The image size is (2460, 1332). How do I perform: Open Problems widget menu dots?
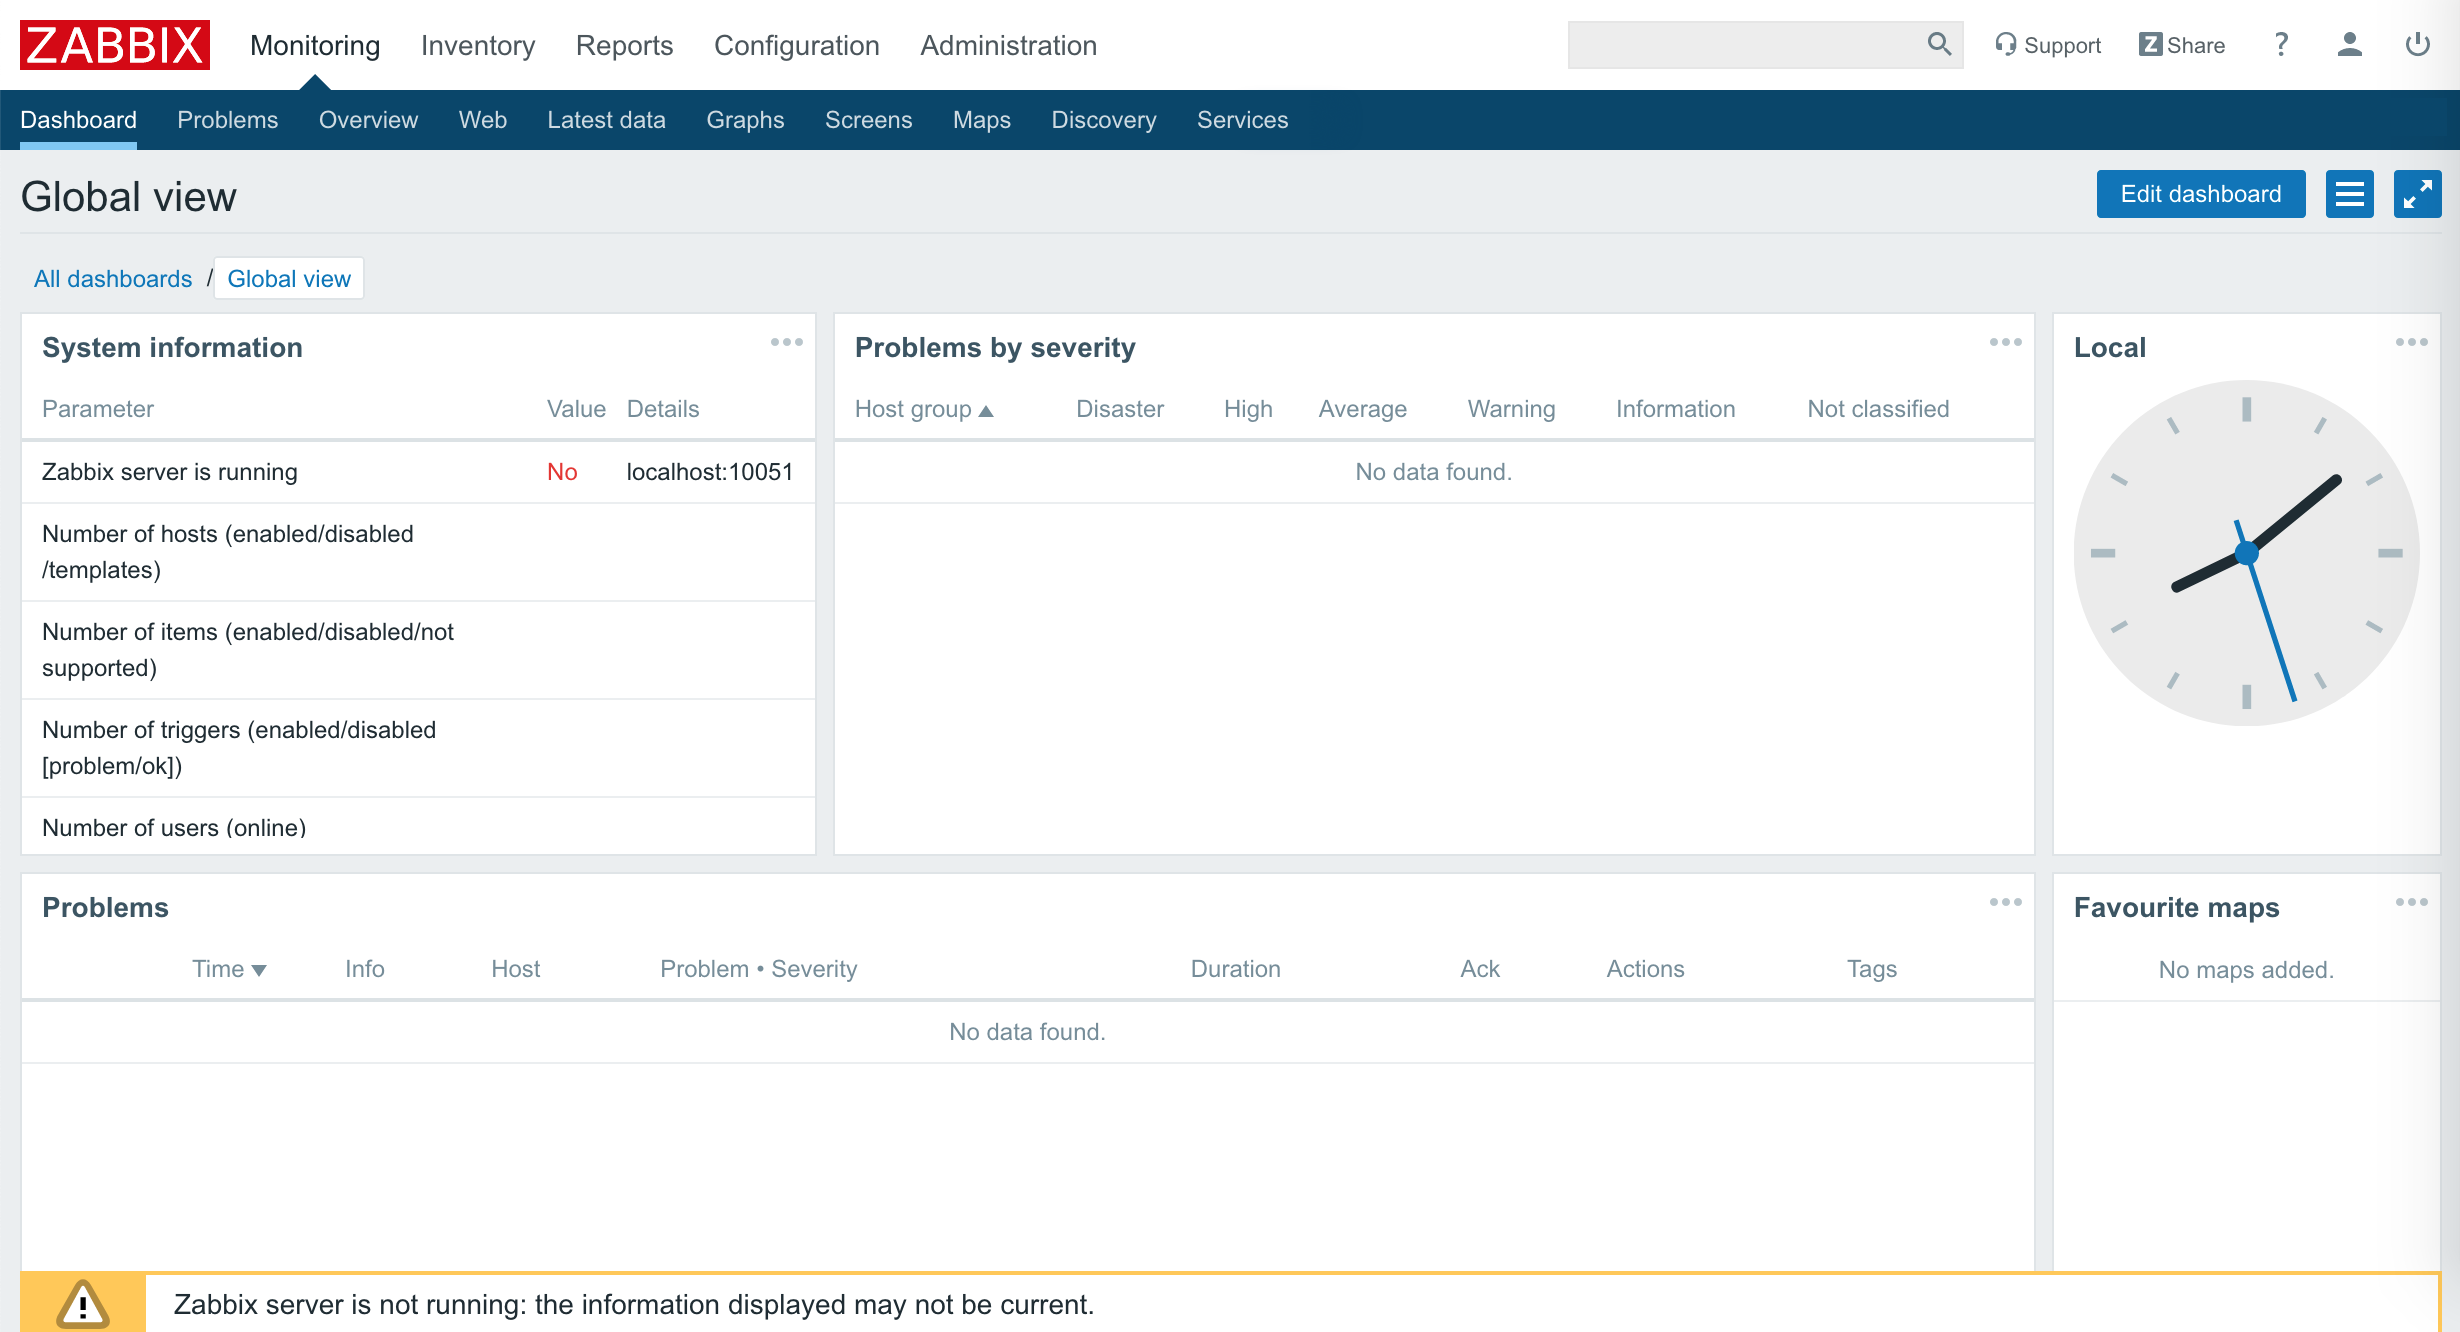pyautogui.click(x=2006, y=903)
